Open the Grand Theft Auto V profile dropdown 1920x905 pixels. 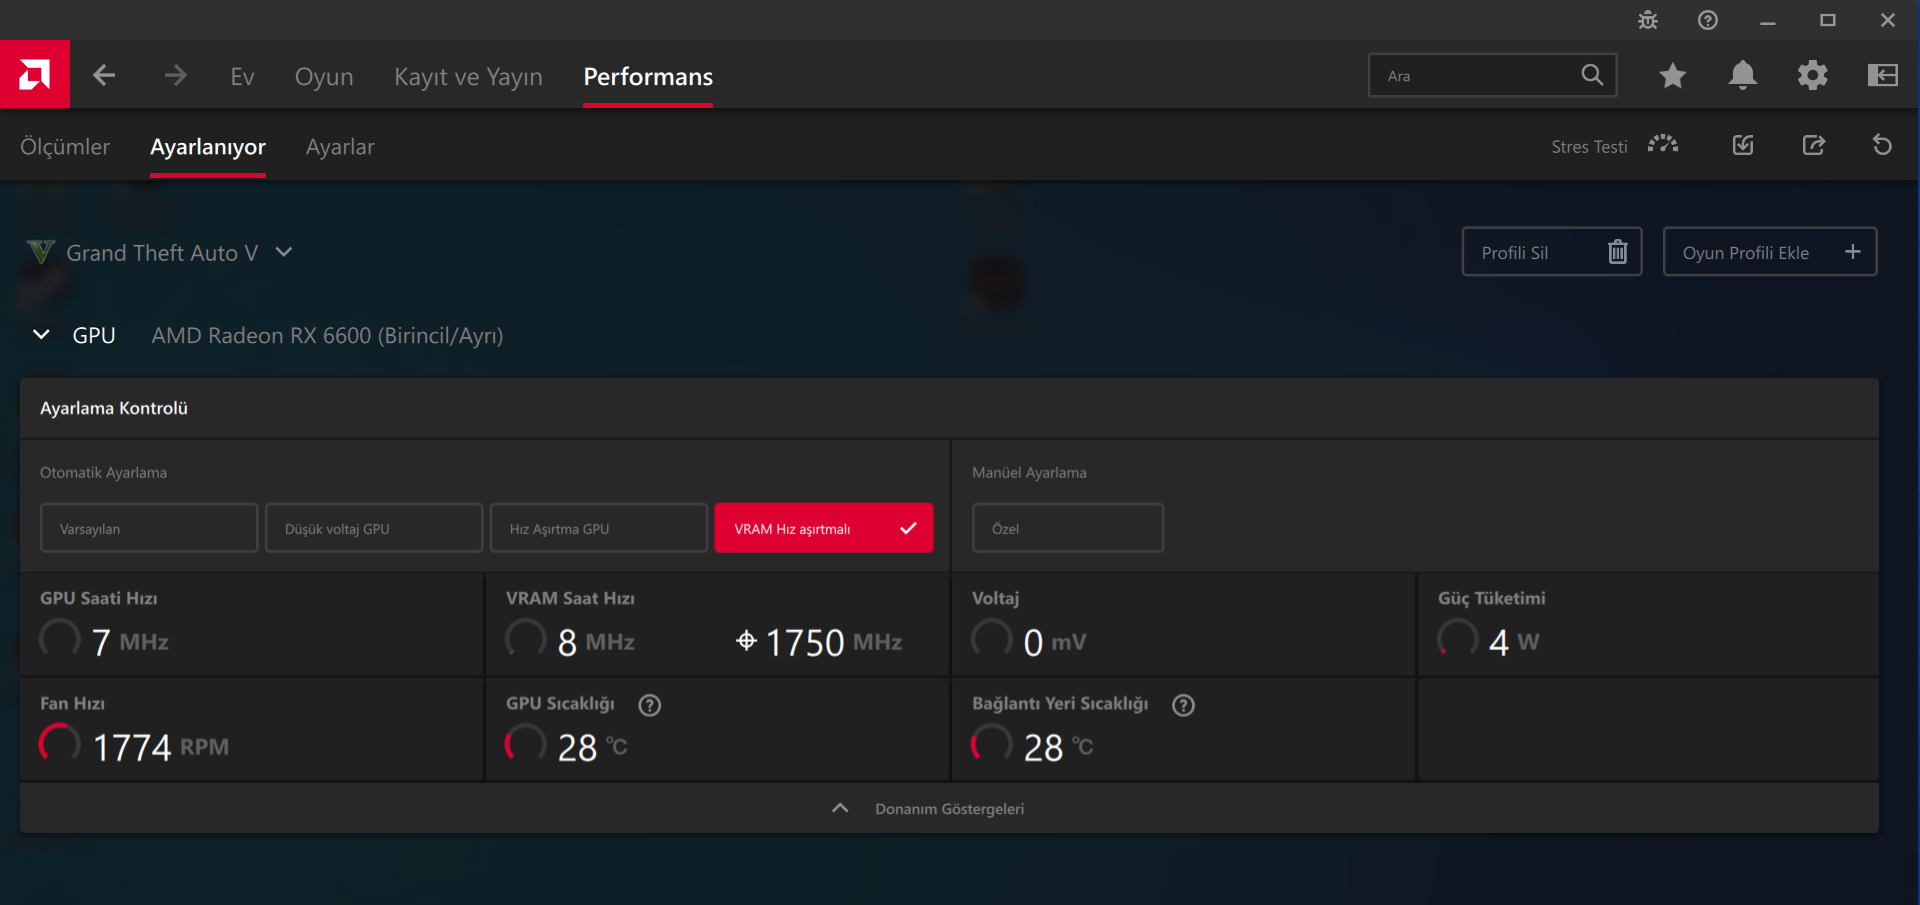(284, 252)
